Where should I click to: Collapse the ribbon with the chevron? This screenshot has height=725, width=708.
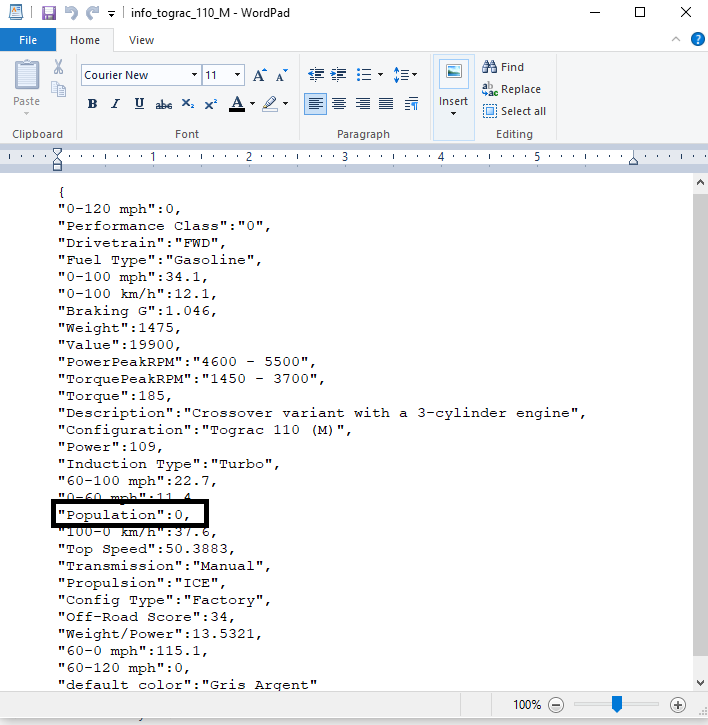point(676,39)
